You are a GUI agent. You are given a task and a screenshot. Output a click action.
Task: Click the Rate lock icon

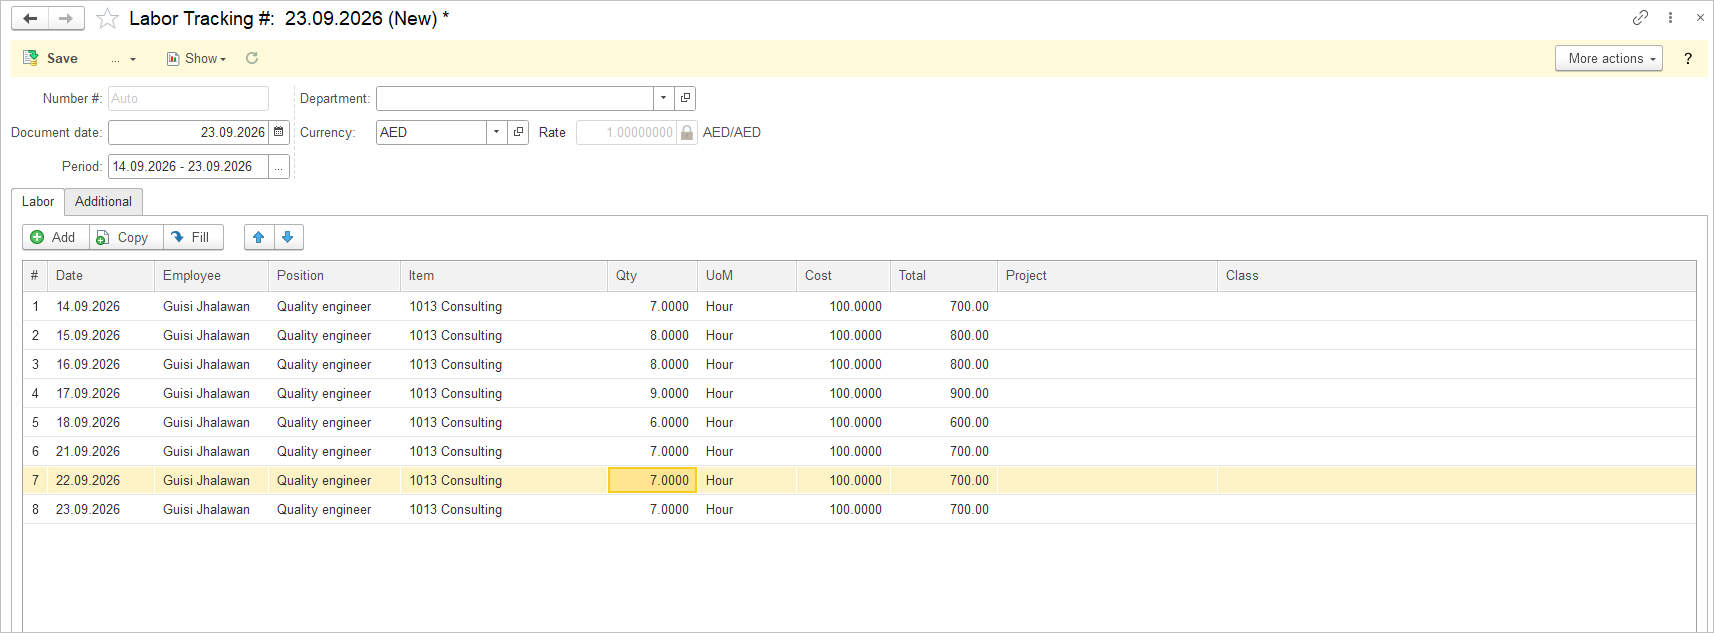click(687, 132)
